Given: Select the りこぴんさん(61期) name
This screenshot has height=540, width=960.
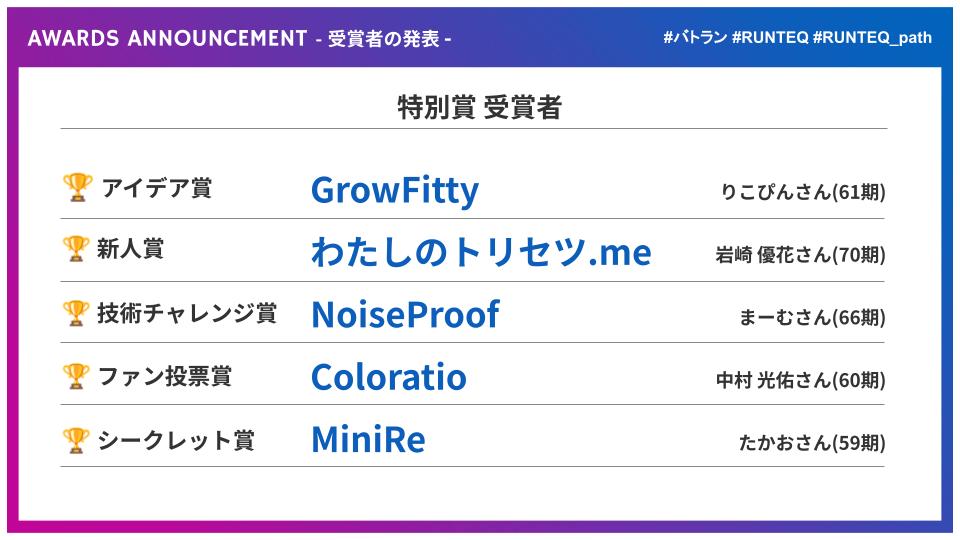Looking at the screenshot, I should [x=803, y=192].
